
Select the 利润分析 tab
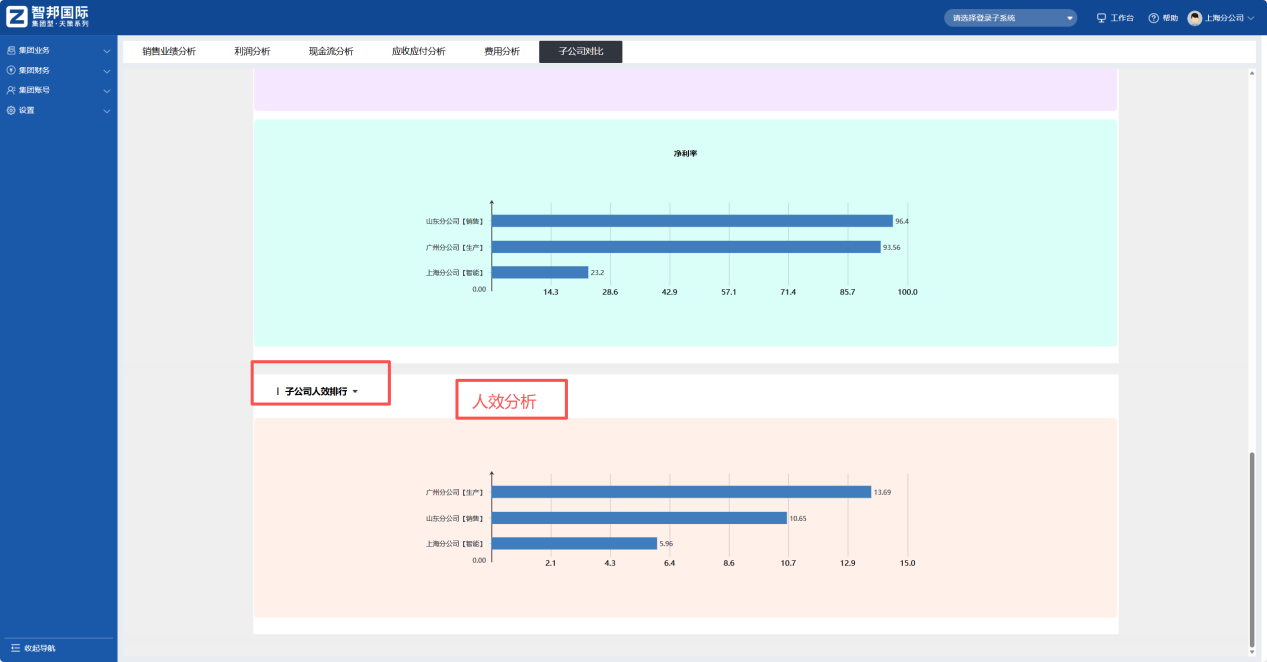(x=252, y=51)
